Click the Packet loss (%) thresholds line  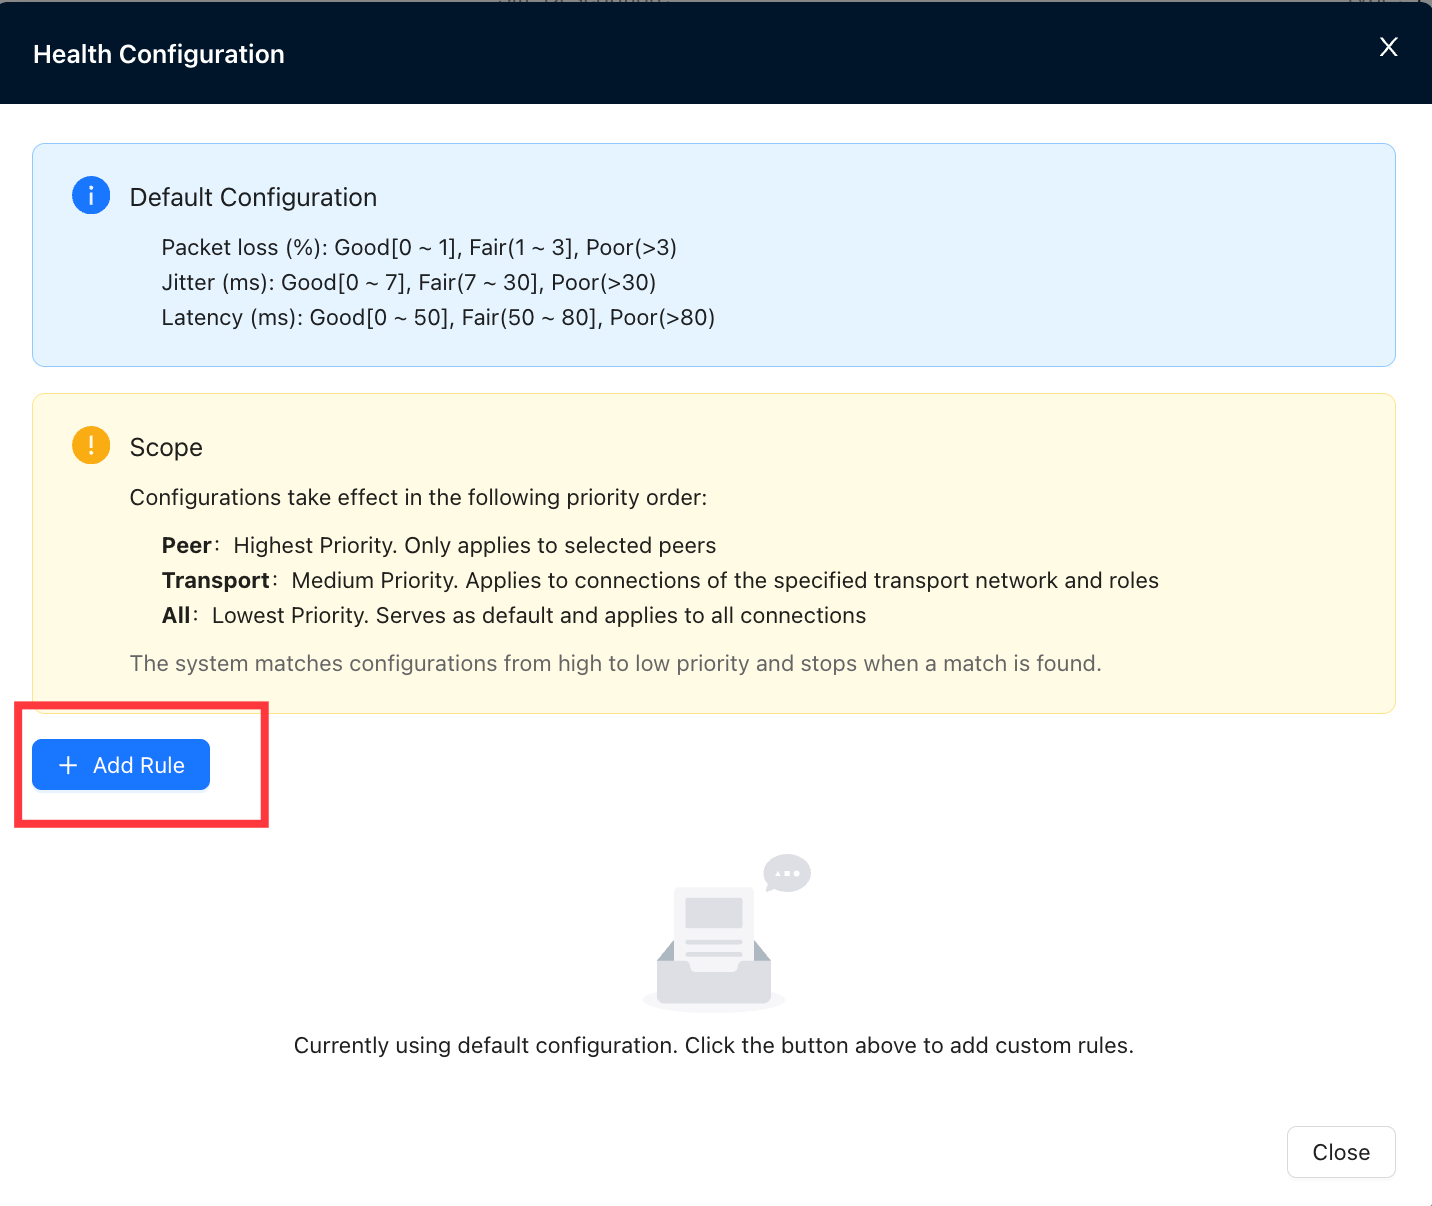[419, 247]
